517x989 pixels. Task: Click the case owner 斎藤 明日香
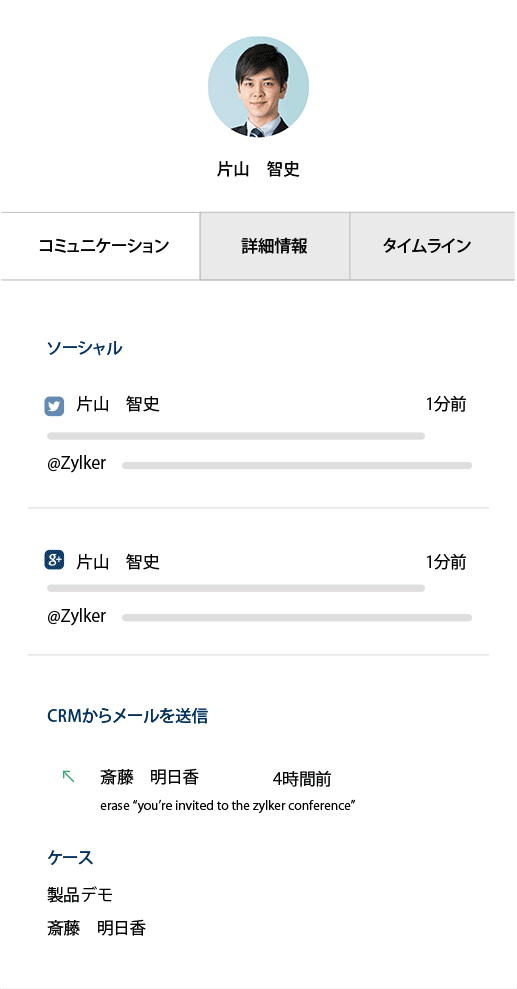point(96,928)
